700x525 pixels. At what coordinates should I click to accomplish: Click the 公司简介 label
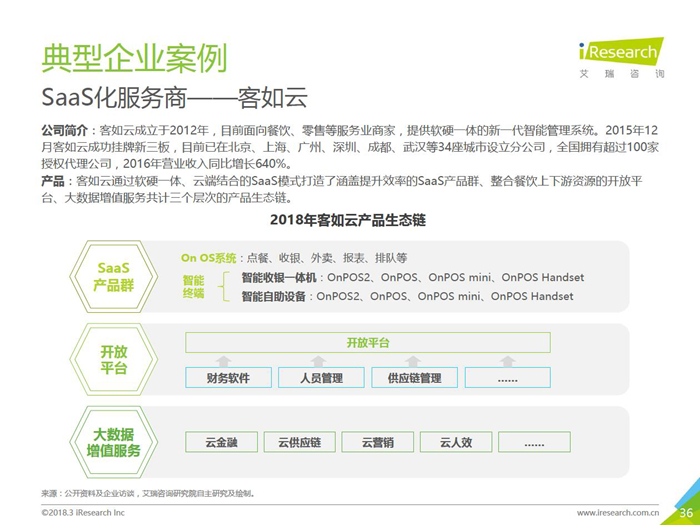pos(65,130)
